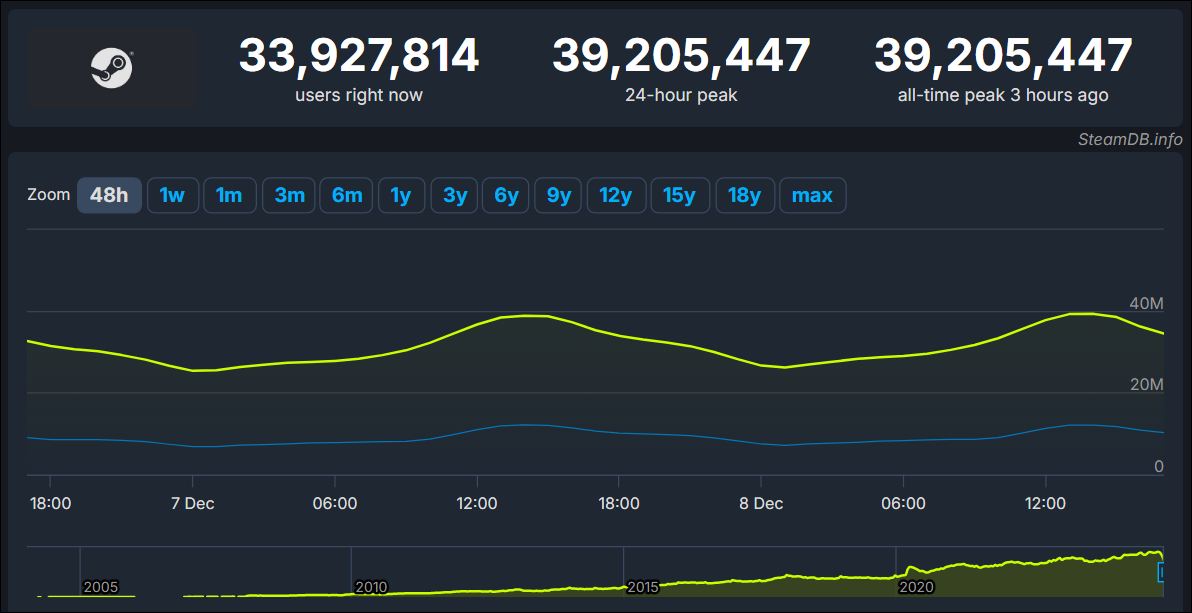Pick the 3y zoom option
Viewport: 1192px width, 613px height.
coord(454,195)
